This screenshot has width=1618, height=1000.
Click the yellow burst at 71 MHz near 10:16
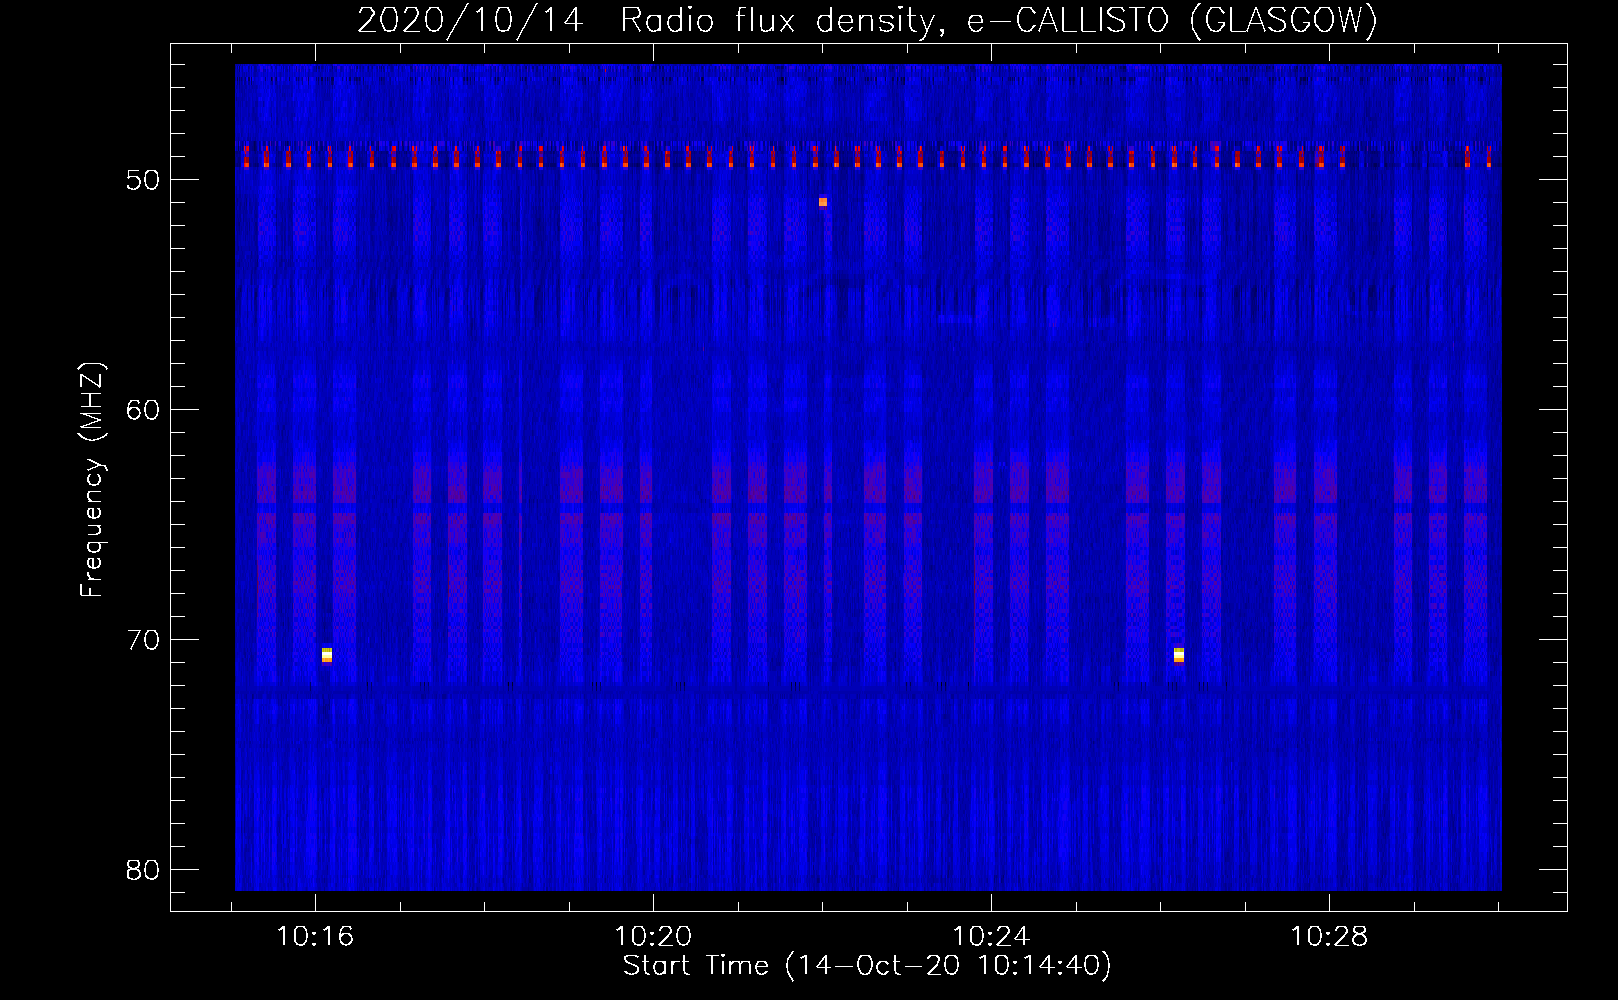pyautogui.click(x=327, y=655)
